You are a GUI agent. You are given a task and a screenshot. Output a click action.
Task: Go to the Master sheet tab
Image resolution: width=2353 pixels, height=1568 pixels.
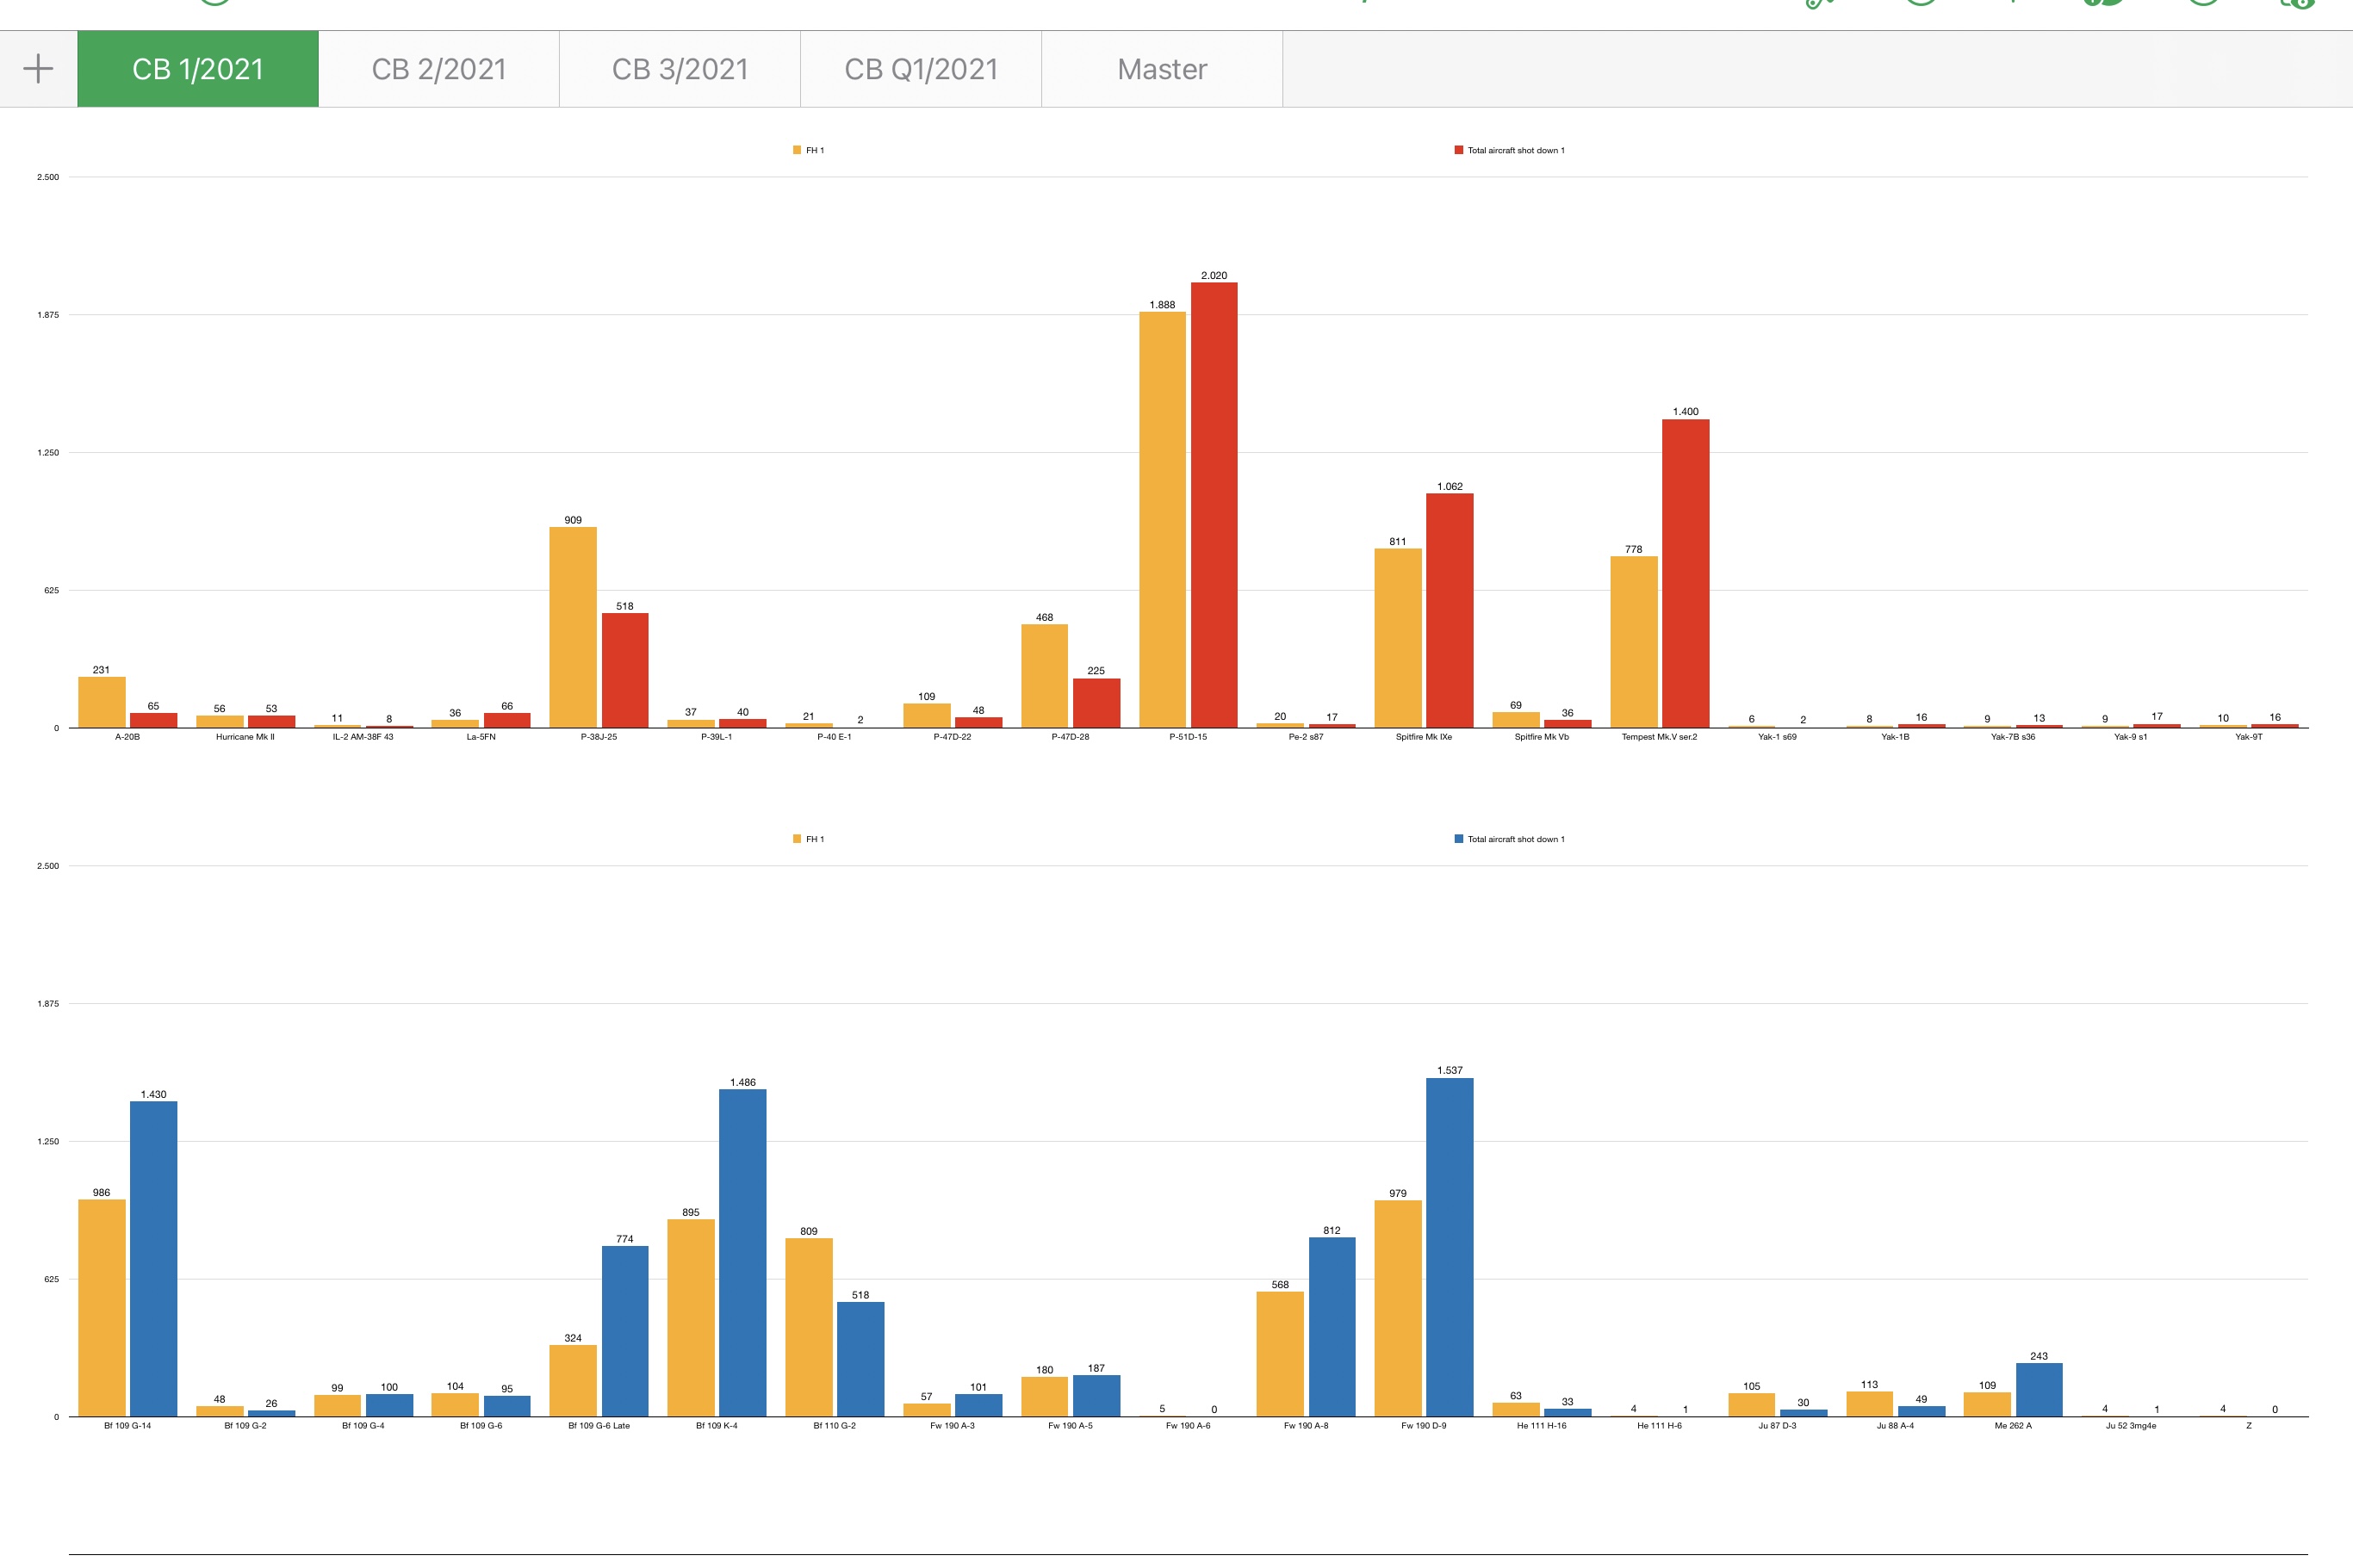pyautogui.click(x=1162, y=69)
